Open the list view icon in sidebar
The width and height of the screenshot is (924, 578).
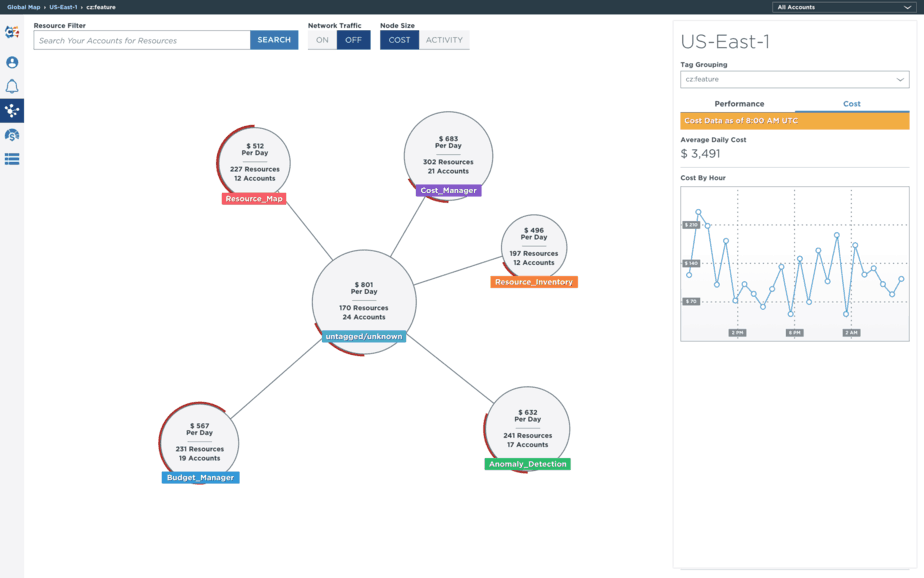12,159
